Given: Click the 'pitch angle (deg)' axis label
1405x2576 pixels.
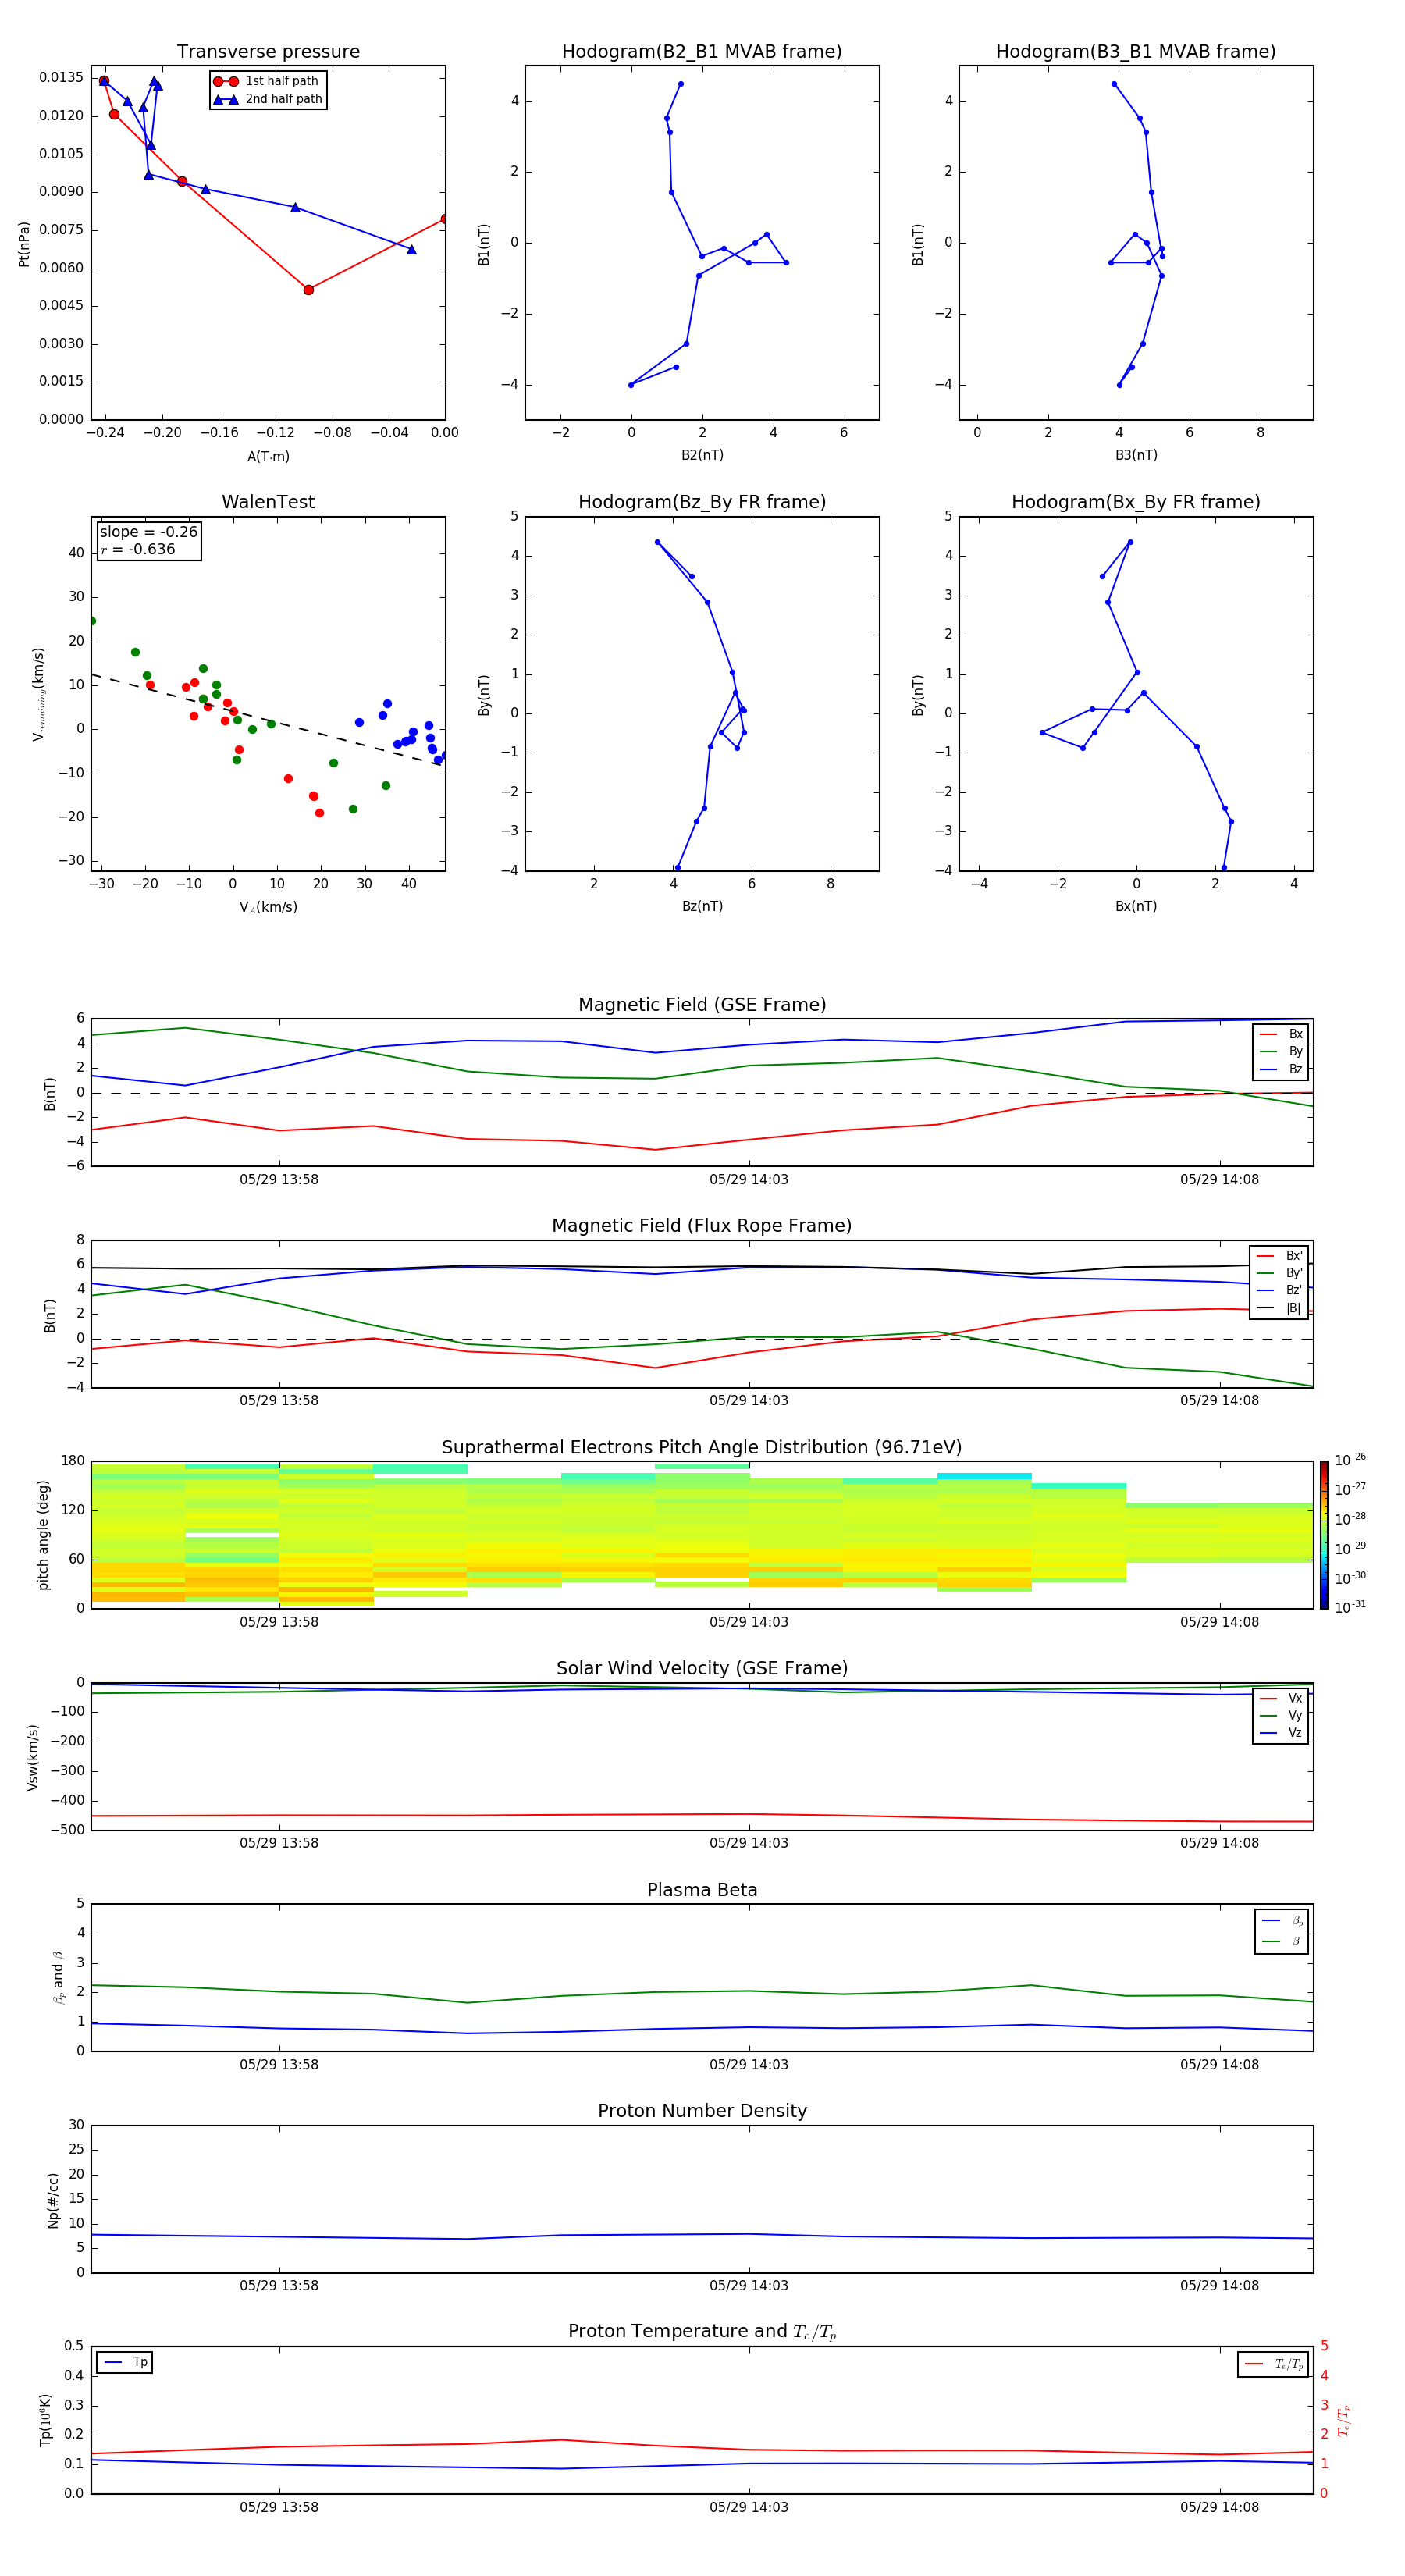Looking at the screenshot, I should click(x=43, y=1535).
